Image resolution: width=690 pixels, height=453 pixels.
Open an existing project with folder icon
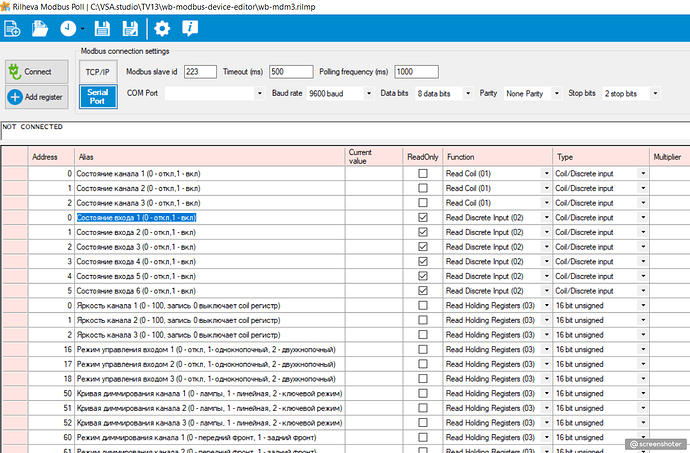click(x=40, y=29)
